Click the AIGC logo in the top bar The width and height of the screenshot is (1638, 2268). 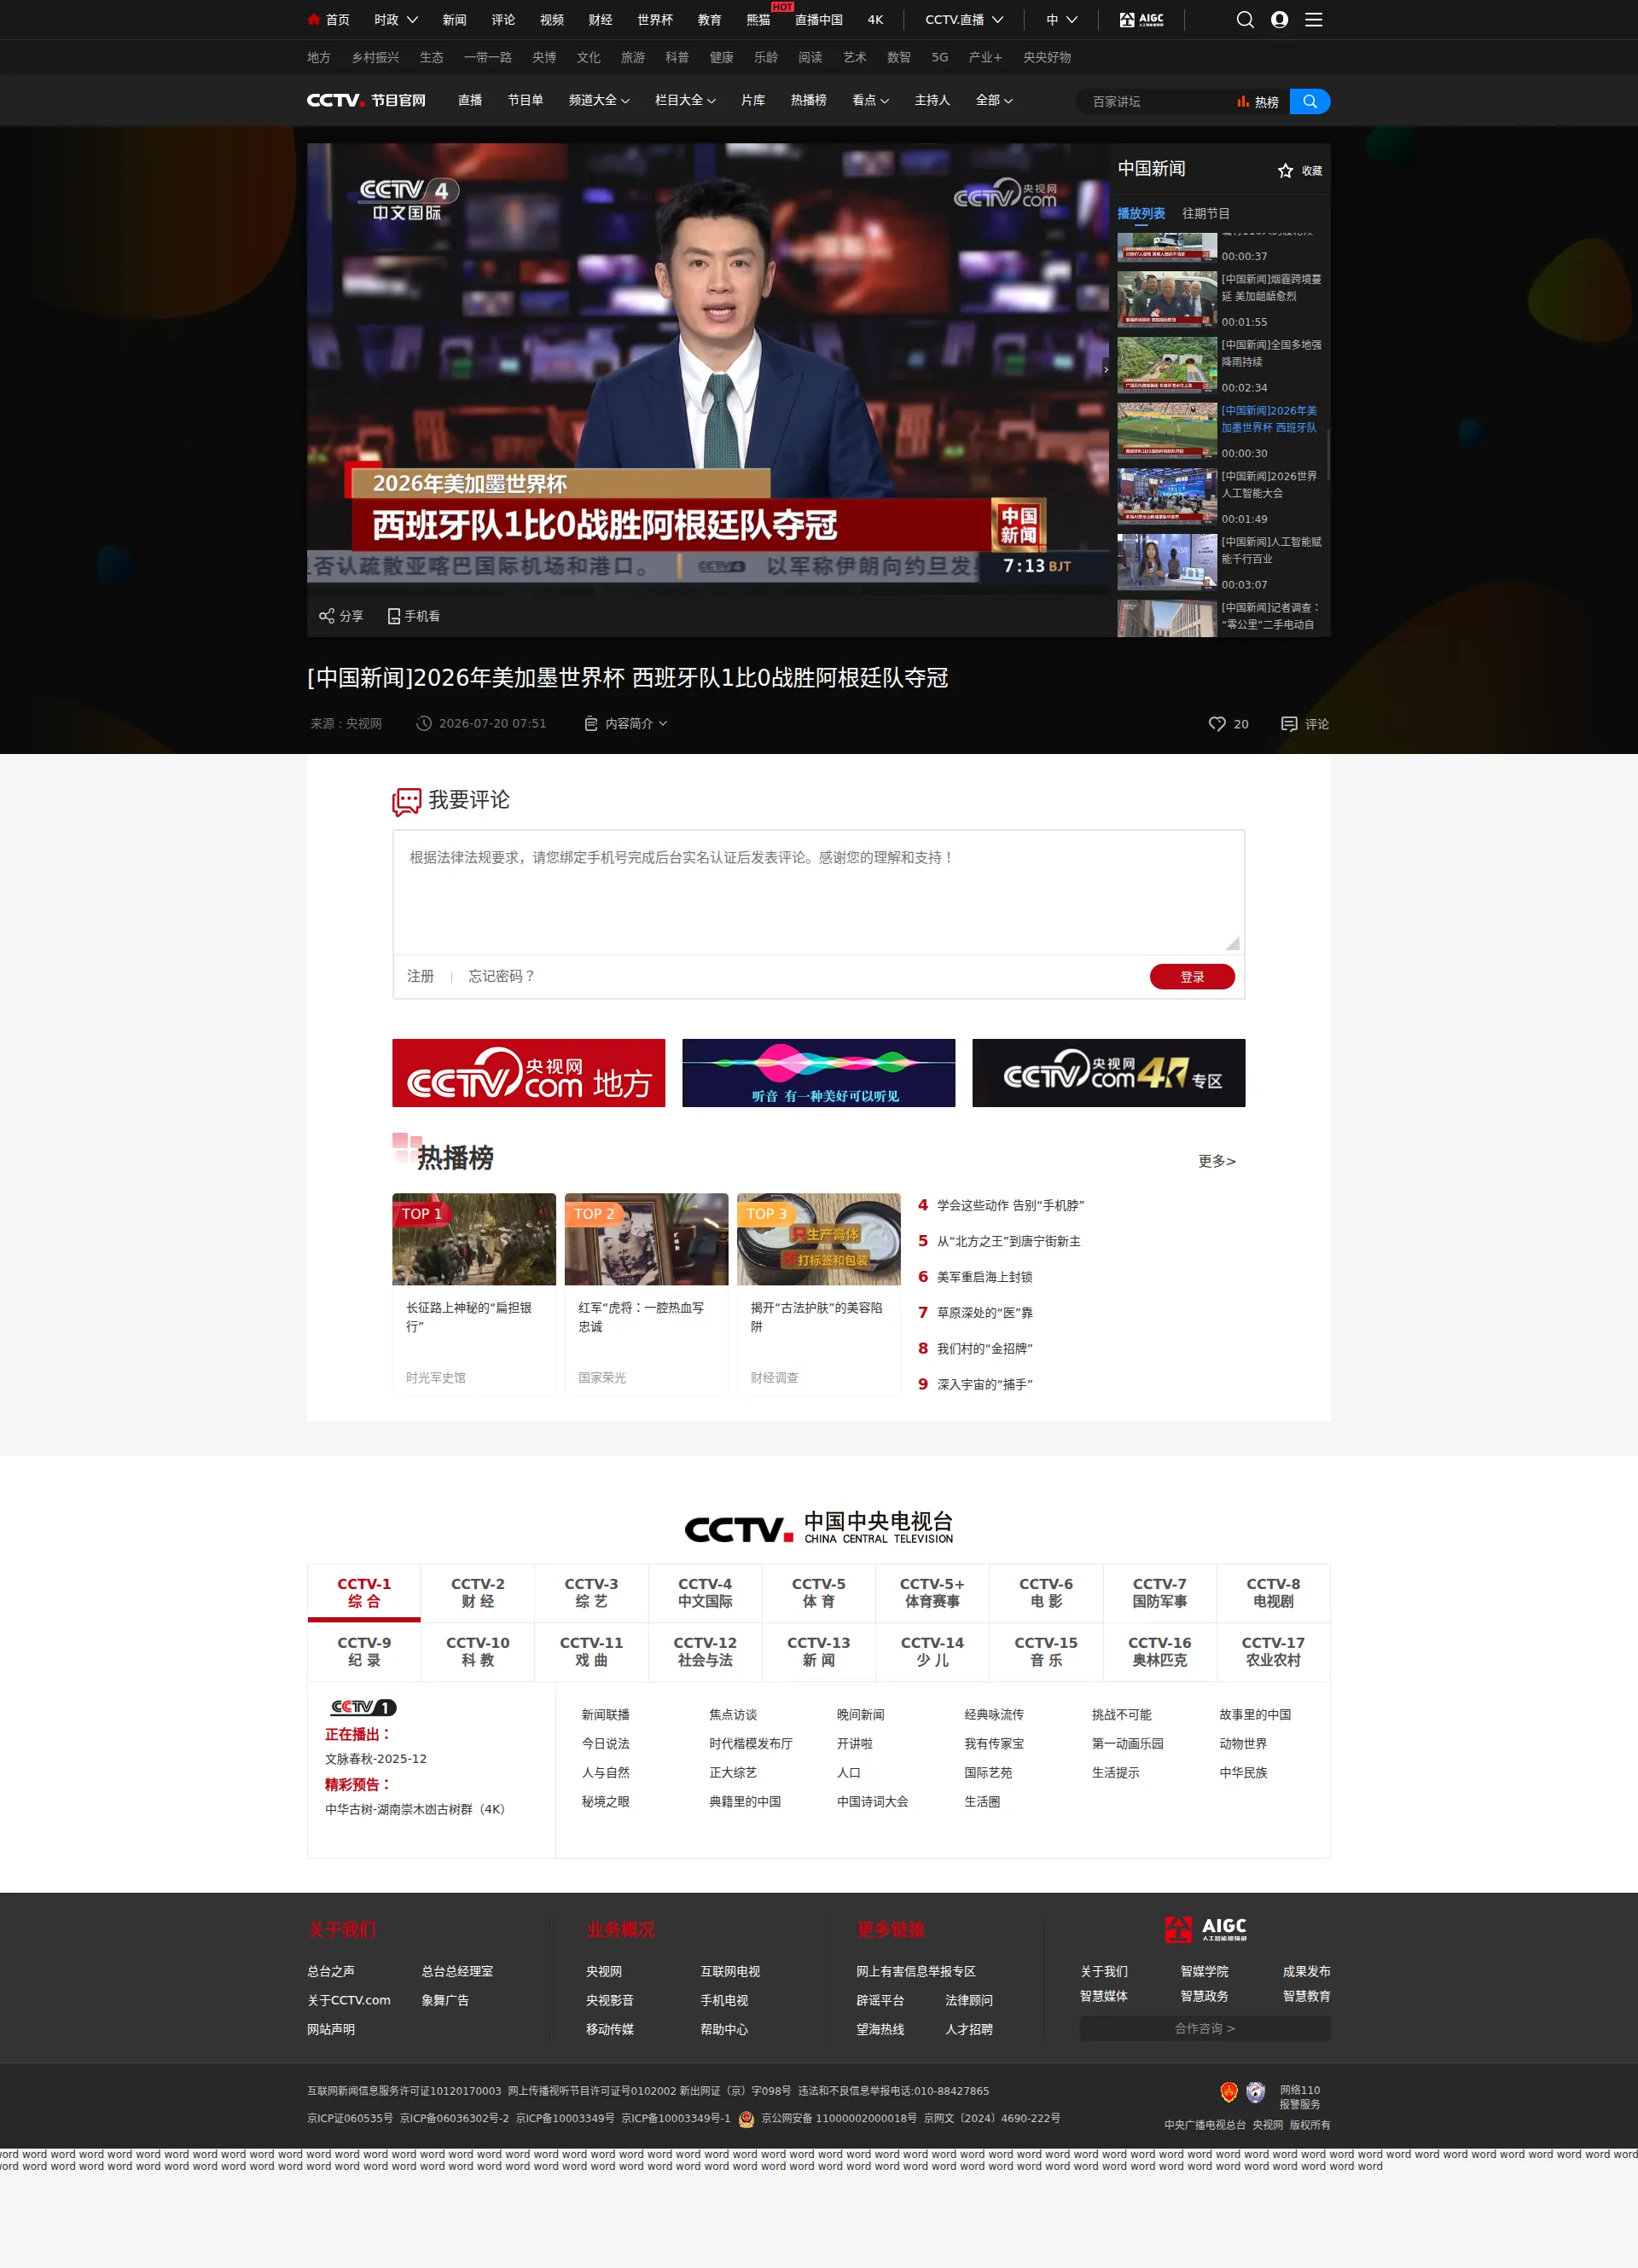(1141, 19)
